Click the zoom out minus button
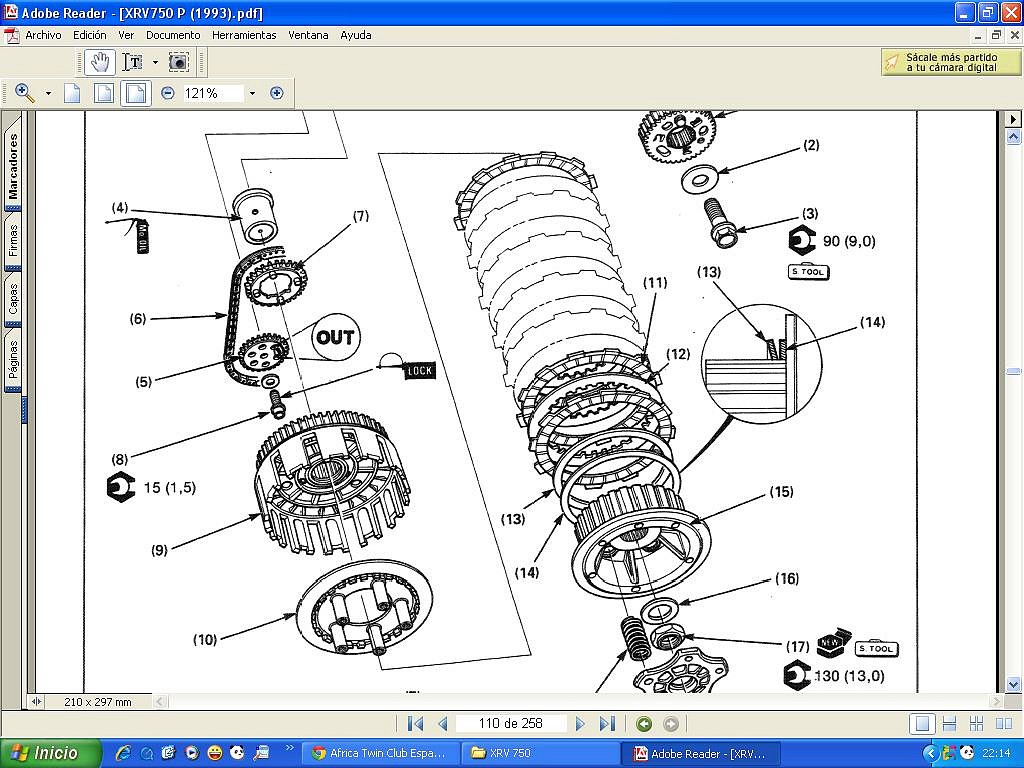The height and width of the screenshot is (768, 1024). [168, 93]
